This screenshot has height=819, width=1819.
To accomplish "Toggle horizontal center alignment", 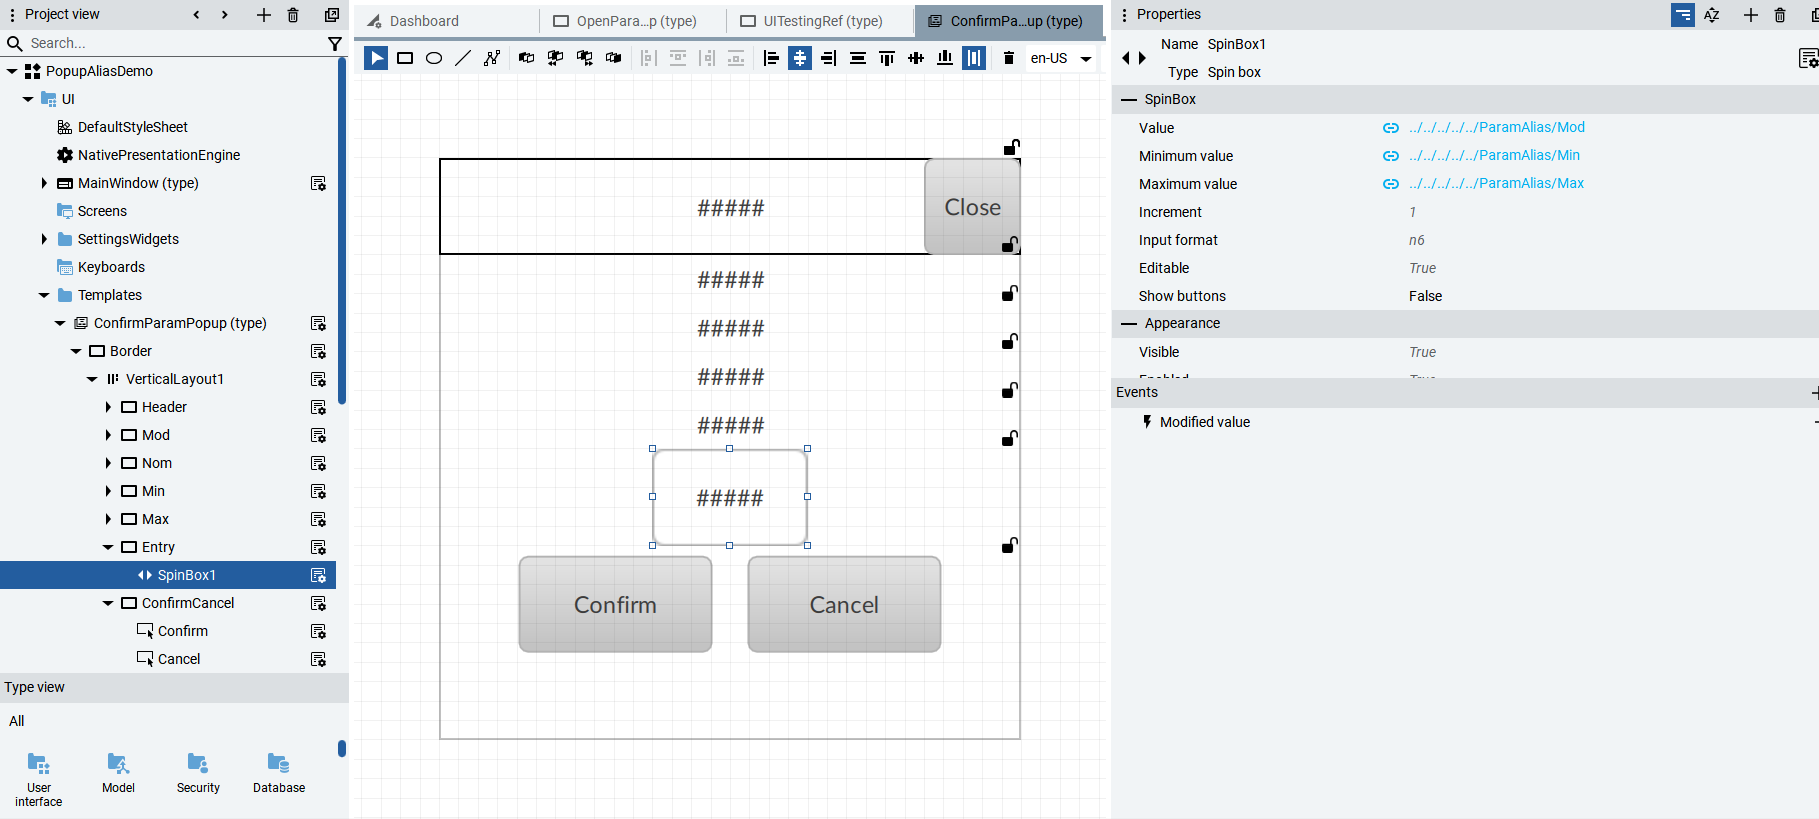I will click(x=800, y=58).
